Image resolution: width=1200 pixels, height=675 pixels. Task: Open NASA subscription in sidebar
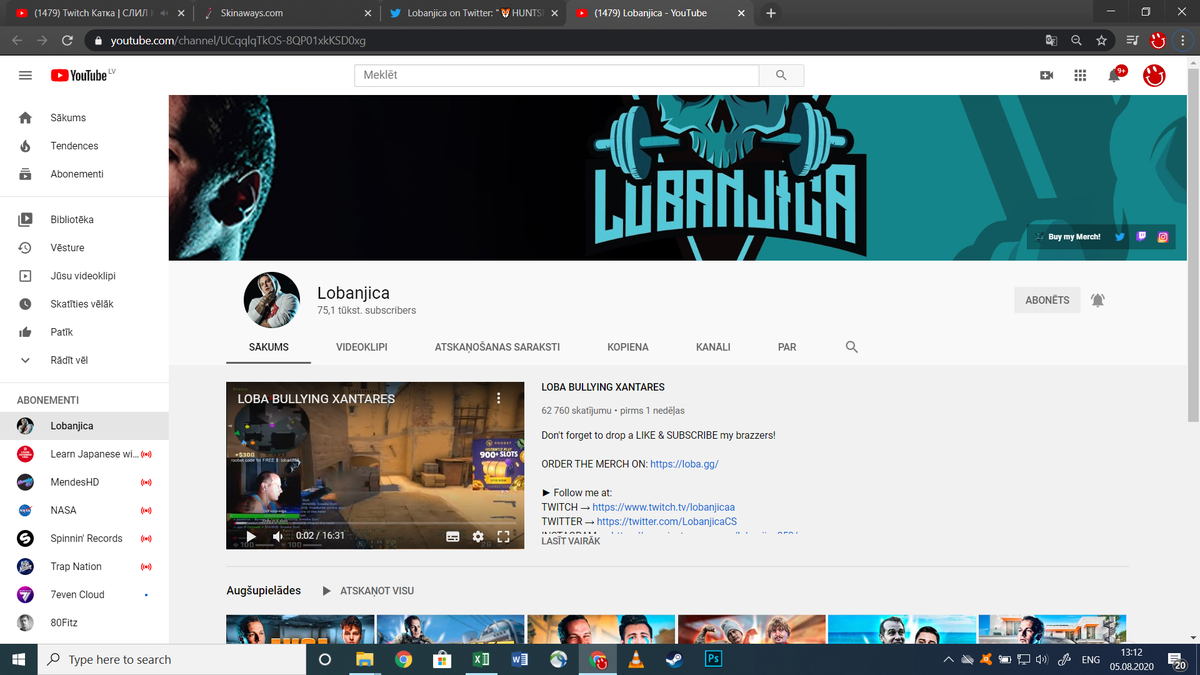[84, 510]
